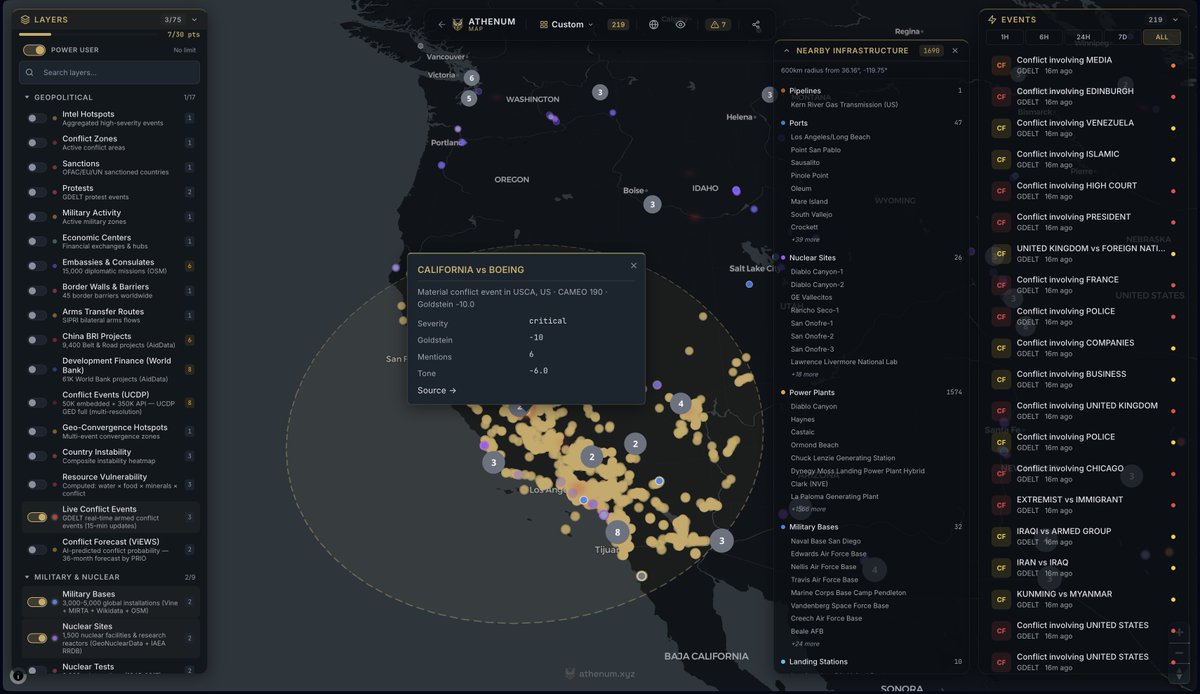
Task: Zoom out the map with minus button
Action: [x=1180, y=652]
